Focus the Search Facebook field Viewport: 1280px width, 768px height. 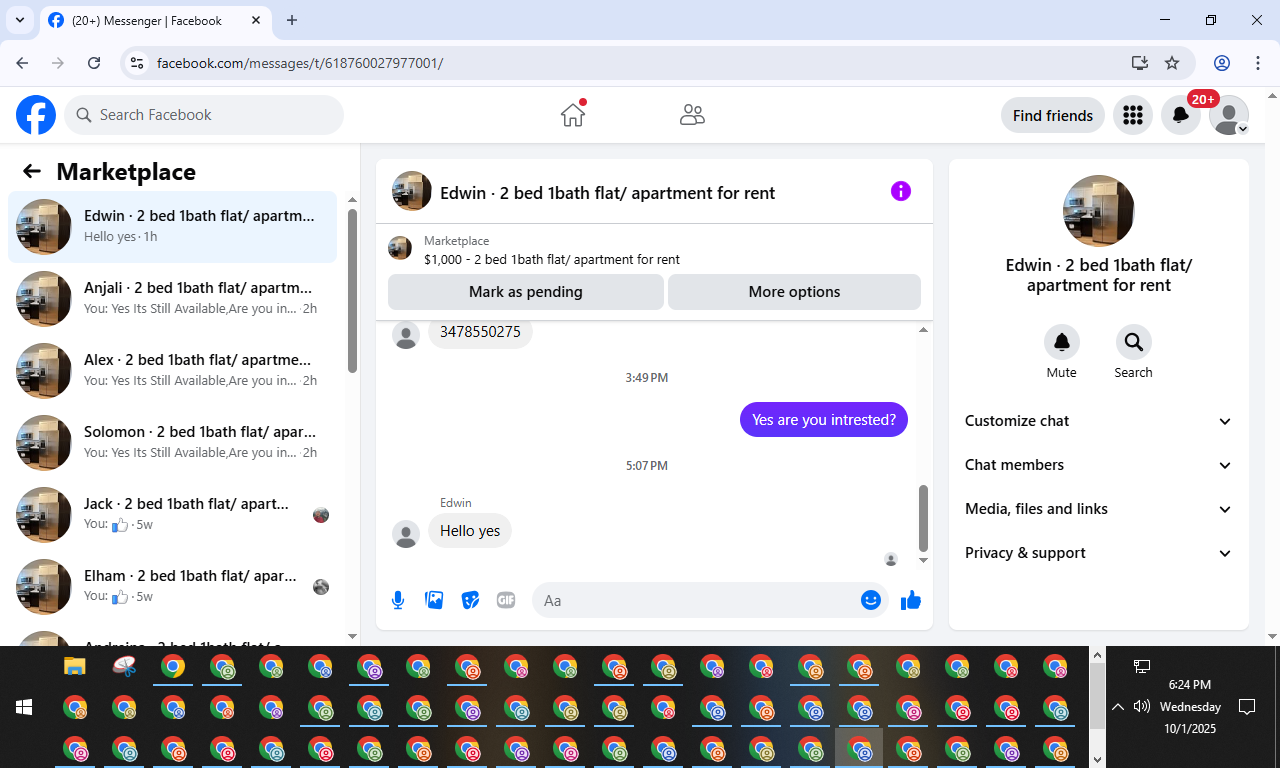point(204,115)
